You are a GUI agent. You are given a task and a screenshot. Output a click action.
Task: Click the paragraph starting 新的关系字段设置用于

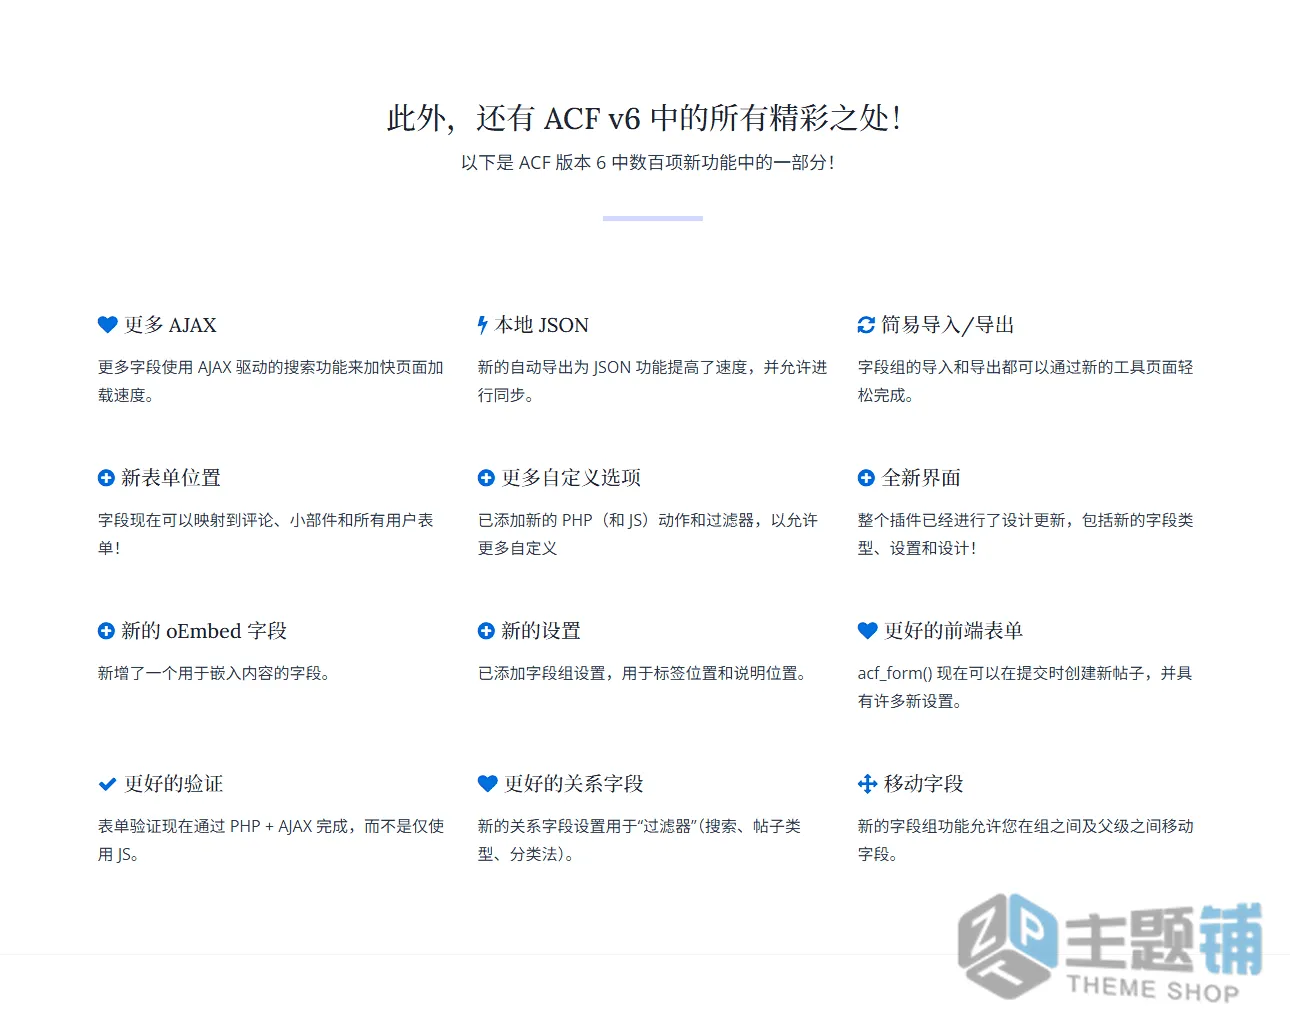pyautogui.click(x=640, y=840)
